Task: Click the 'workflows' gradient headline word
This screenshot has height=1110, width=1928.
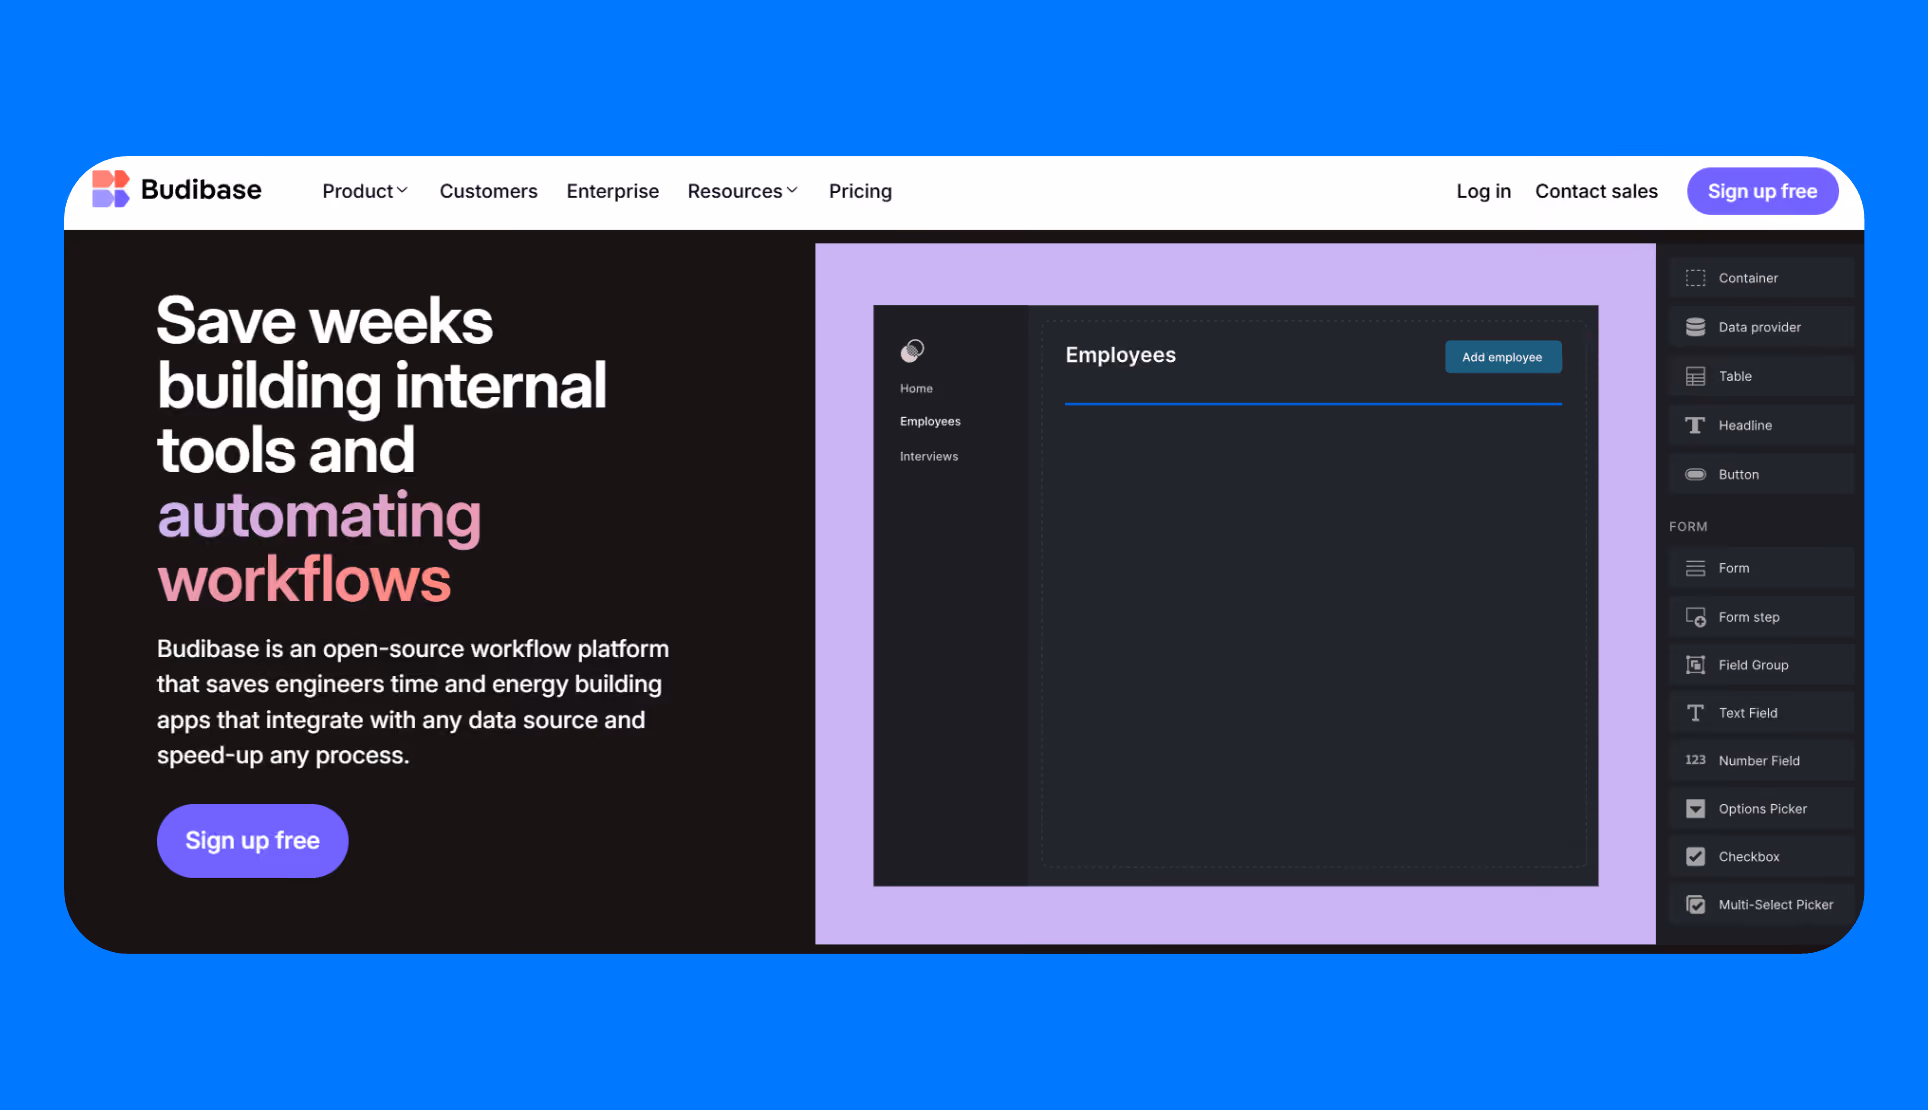Action: [x=304, y=580]
